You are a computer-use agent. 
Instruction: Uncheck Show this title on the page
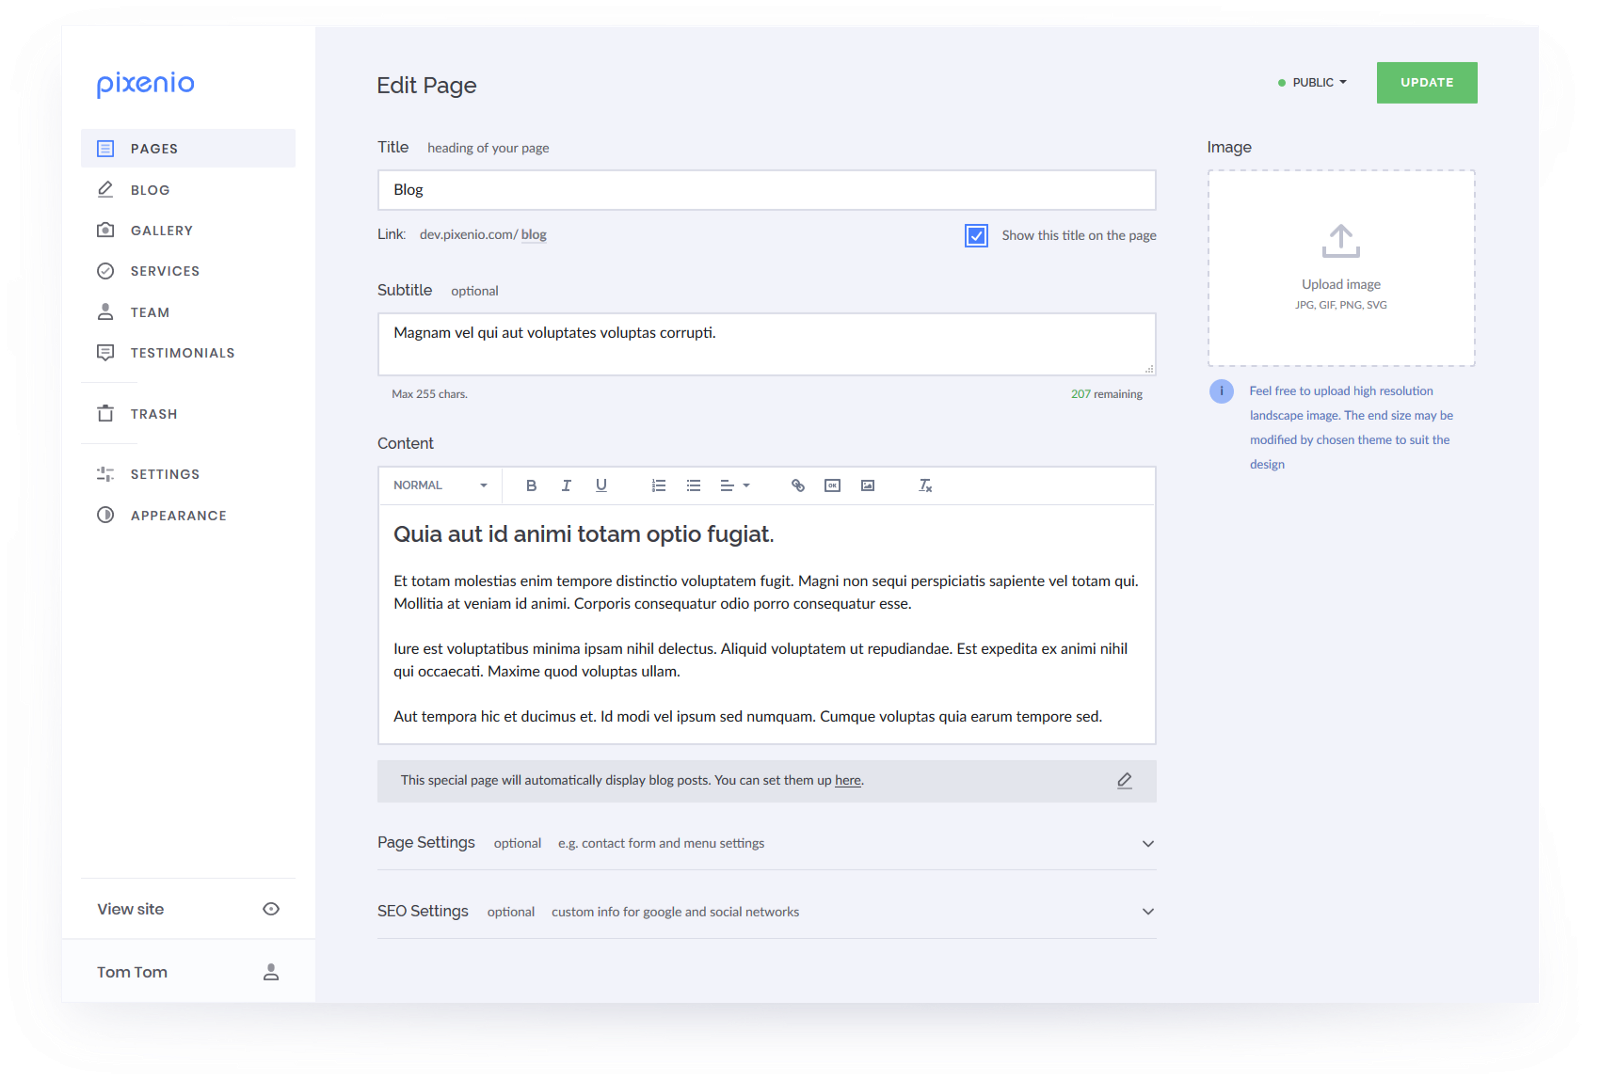(x=976, y=236)
